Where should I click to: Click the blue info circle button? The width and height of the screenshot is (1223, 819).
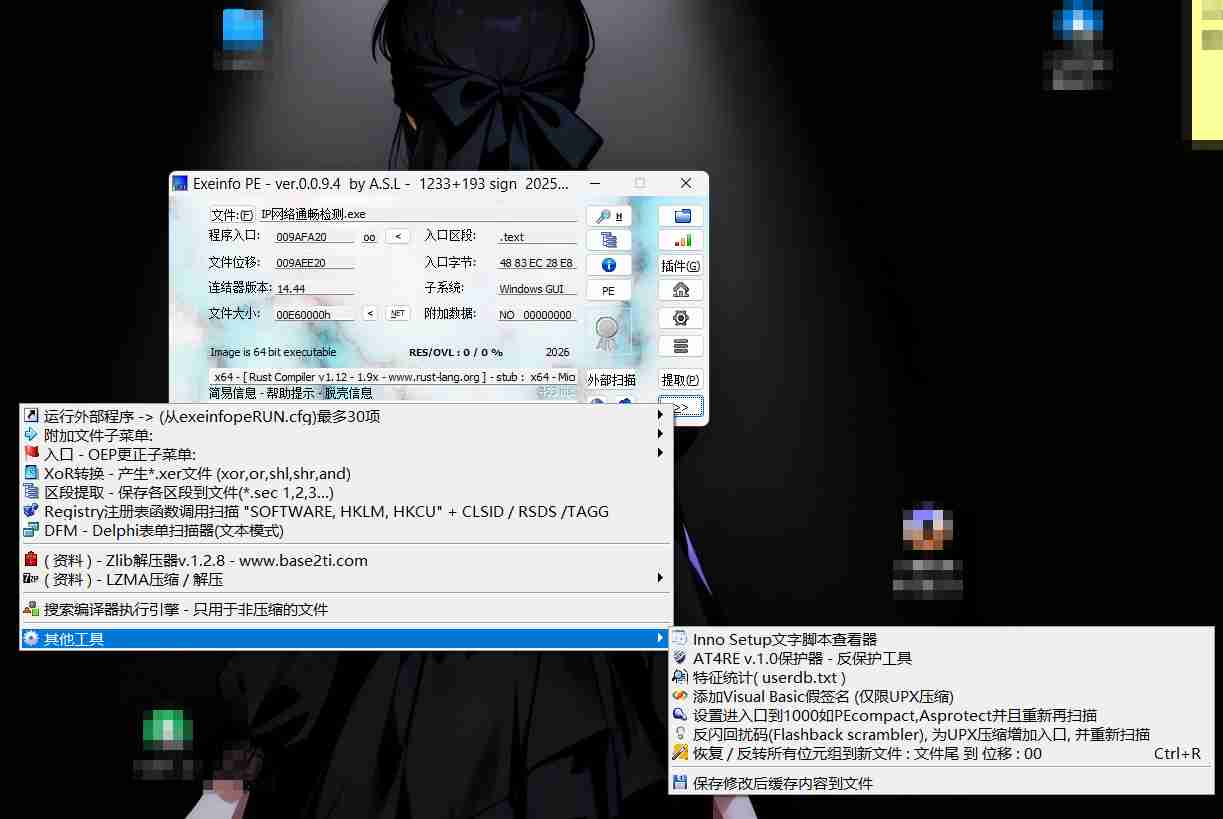click(608, 265)
